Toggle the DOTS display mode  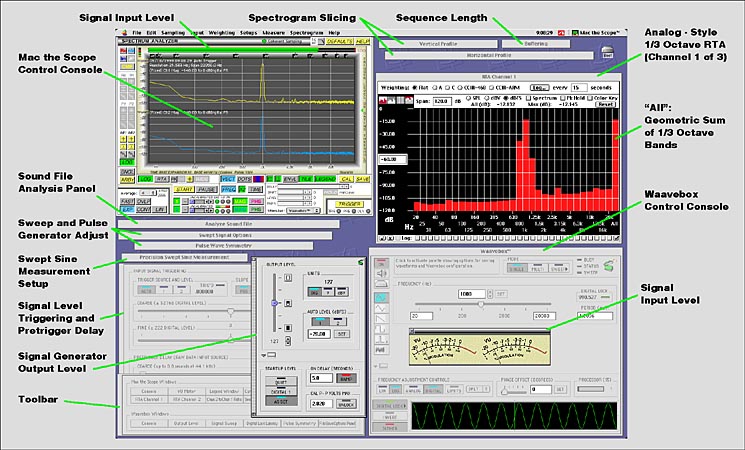point(244,179)
